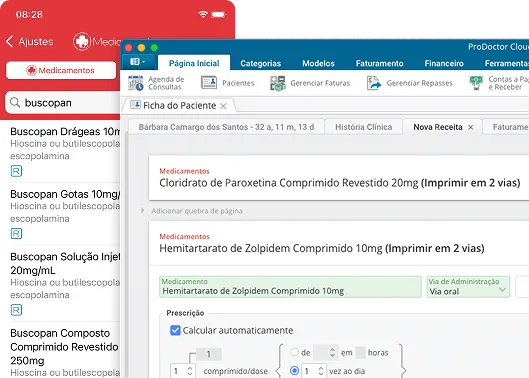Viewport: 529px width, 378px height.
Task: Tap prescription R icon under Buscopan Solução Injetável
Action: 16,310
